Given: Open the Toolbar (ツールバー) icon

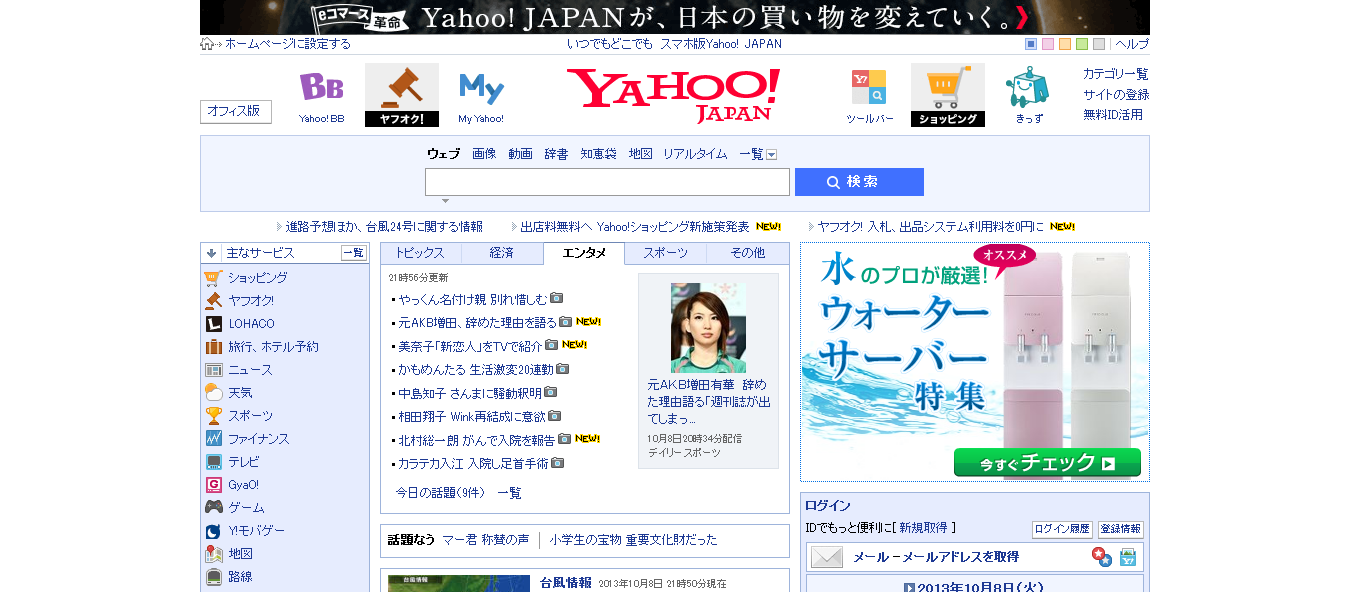Looking at the screenshot, I should coord(869,95).
